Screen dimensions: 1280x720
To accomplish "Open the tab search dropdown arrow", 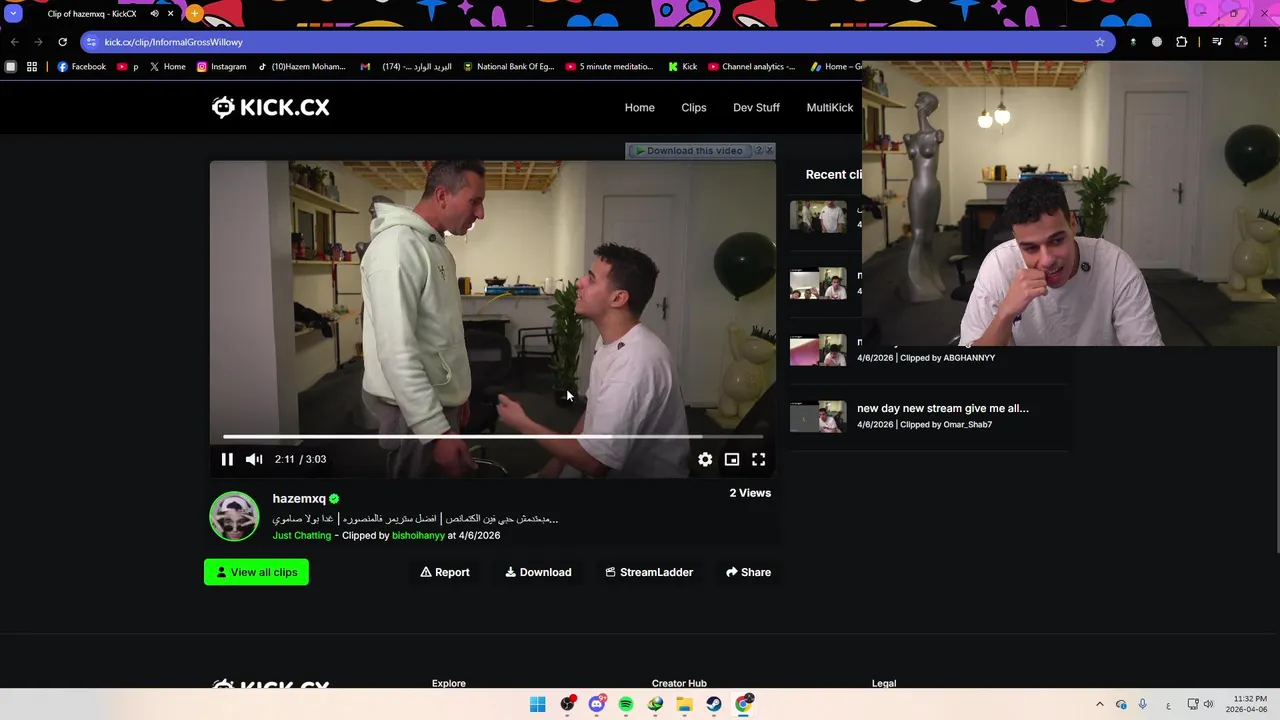I will tap(13, 14).
